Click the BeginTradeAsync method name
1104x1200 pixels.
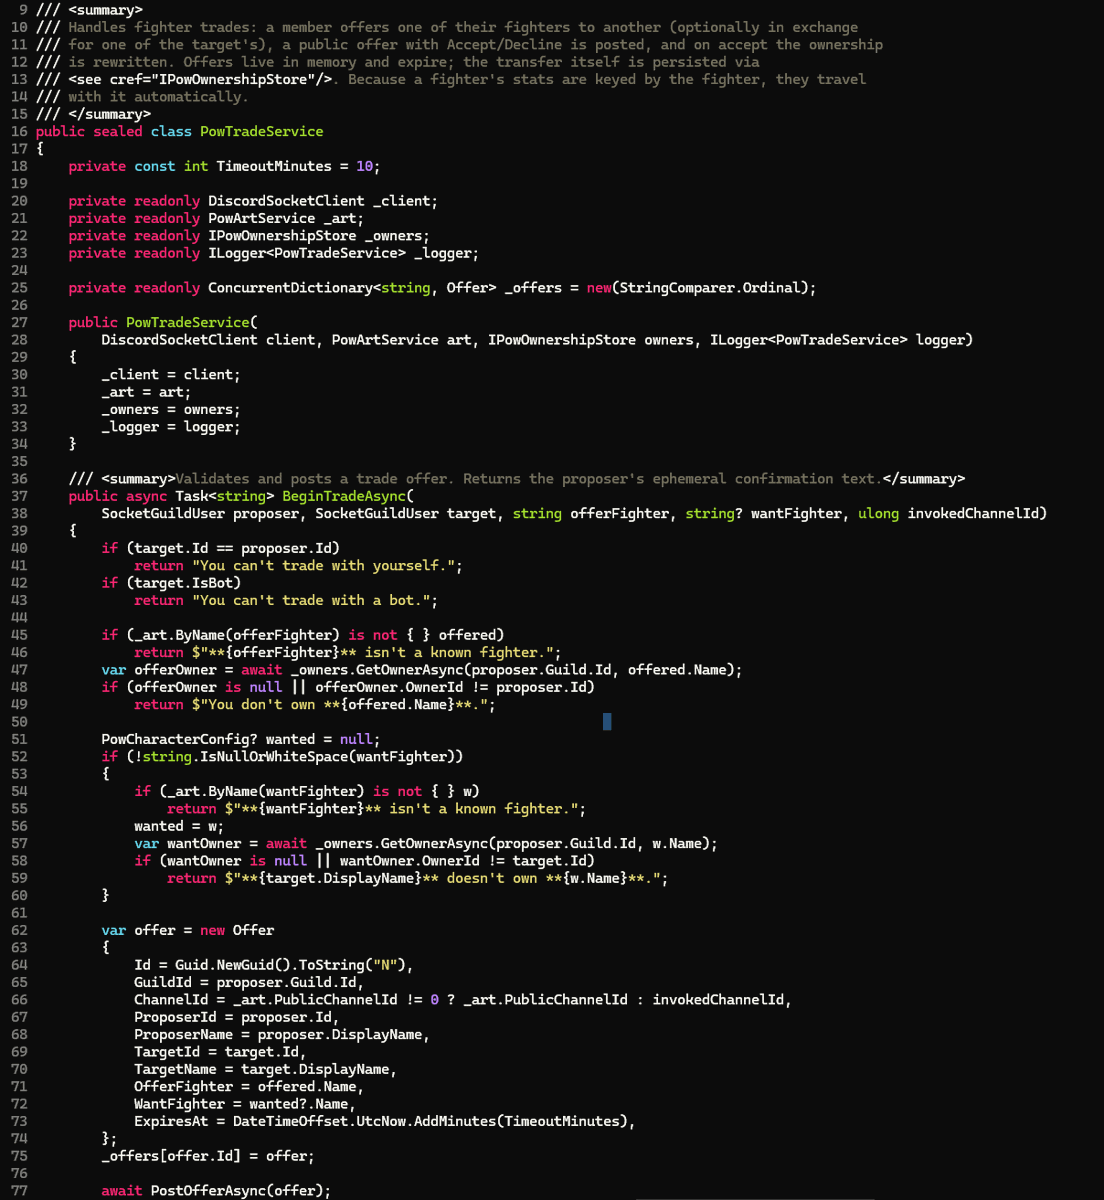pyautogui.click(x=344, y=496)
